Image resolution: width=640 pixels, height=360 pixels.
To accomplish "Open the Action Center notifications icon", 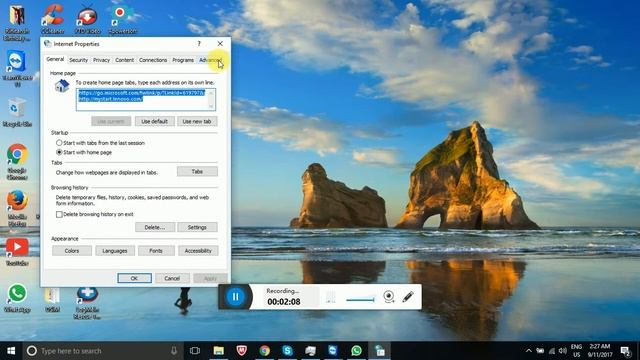I will (625, 351).
